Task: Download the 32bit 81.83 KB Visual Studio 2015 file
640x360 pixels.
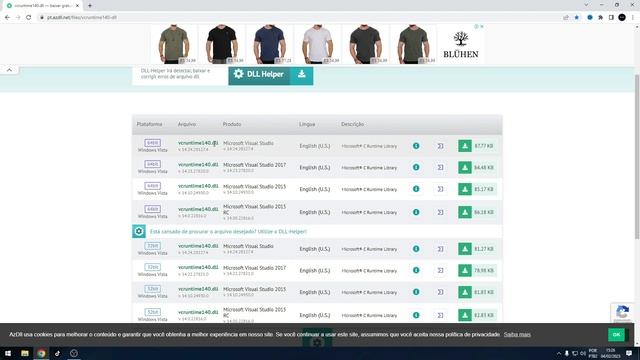Action: tap(464, 292)
